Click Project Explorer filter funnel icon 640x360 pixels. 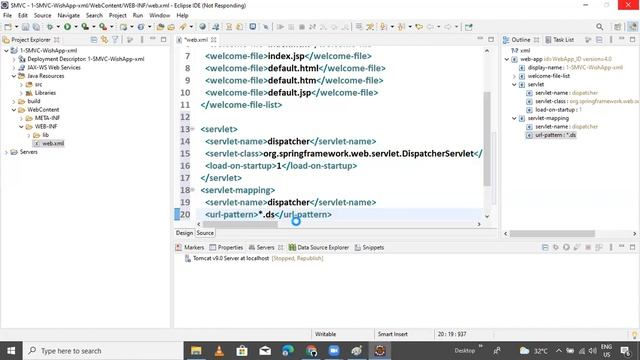[x=116, y=40]
